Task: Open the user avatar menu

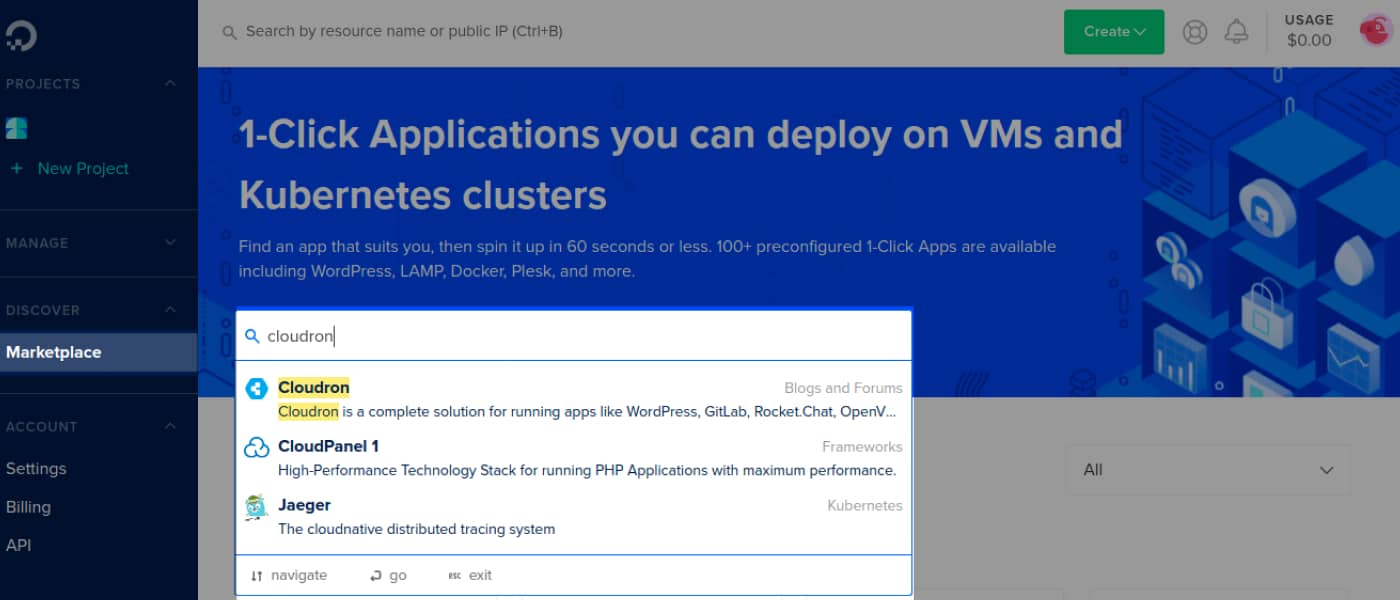Action: [1377, 30]
